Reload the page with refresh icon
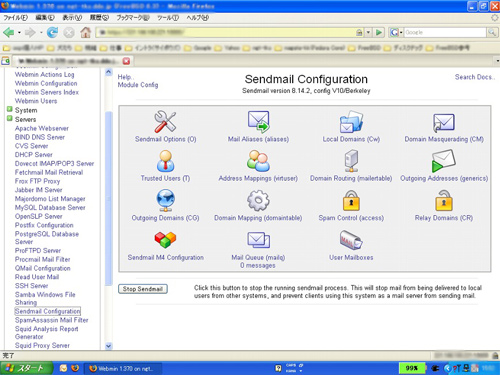 (52, 32)
